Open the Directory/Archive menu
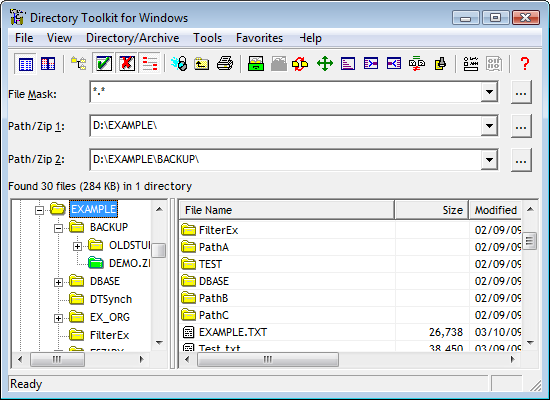The image size is (550, 400). pos(133,38)
